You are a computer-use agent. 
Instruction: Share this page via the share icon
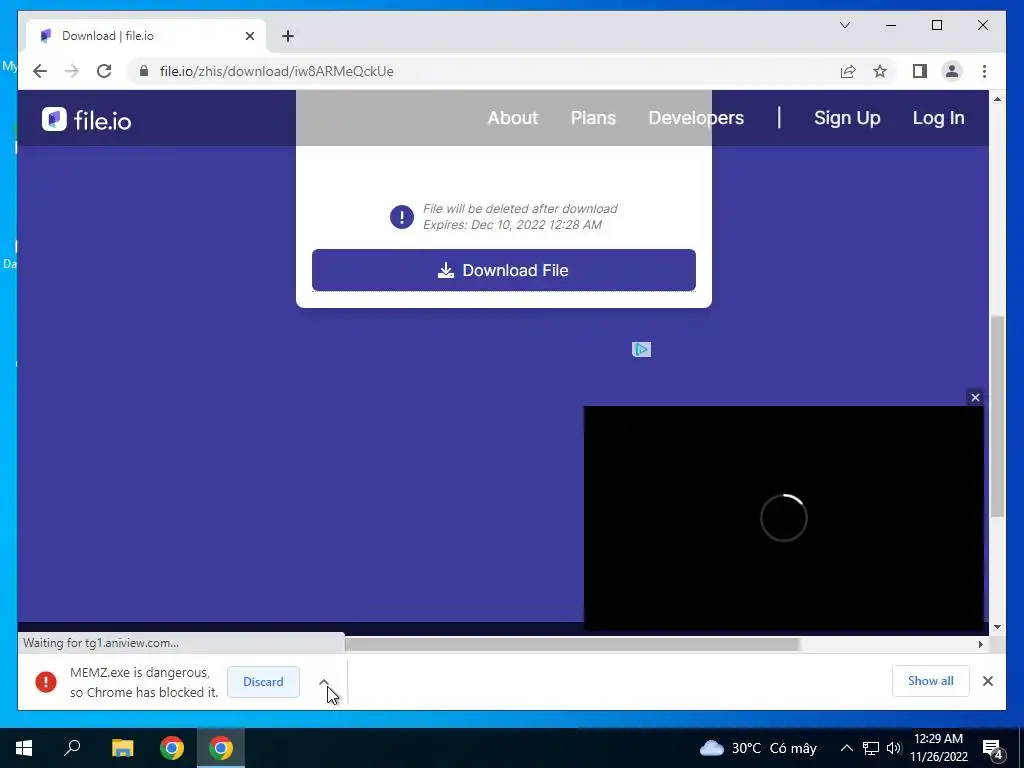click(848, 71)
